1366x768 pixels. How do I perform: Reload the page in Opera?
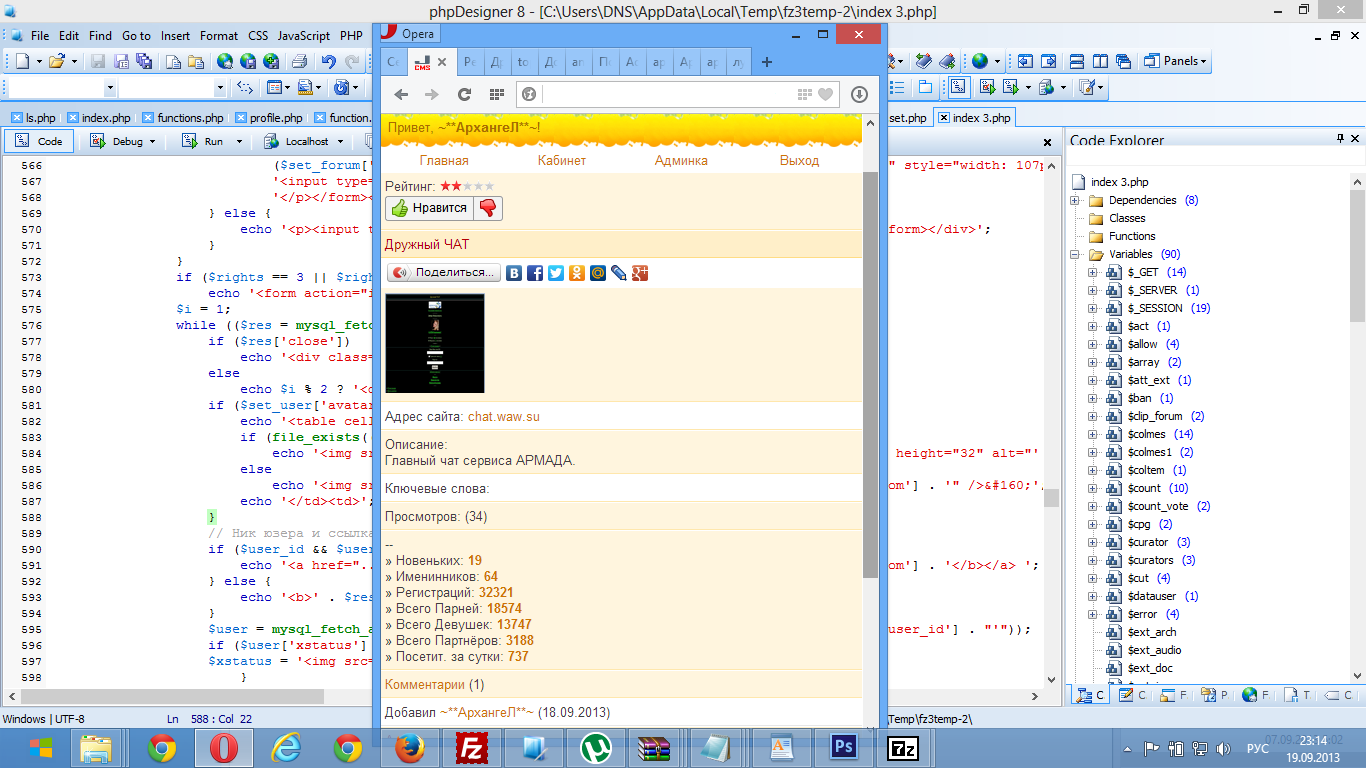pyautogui.click(x=464, y=94)
